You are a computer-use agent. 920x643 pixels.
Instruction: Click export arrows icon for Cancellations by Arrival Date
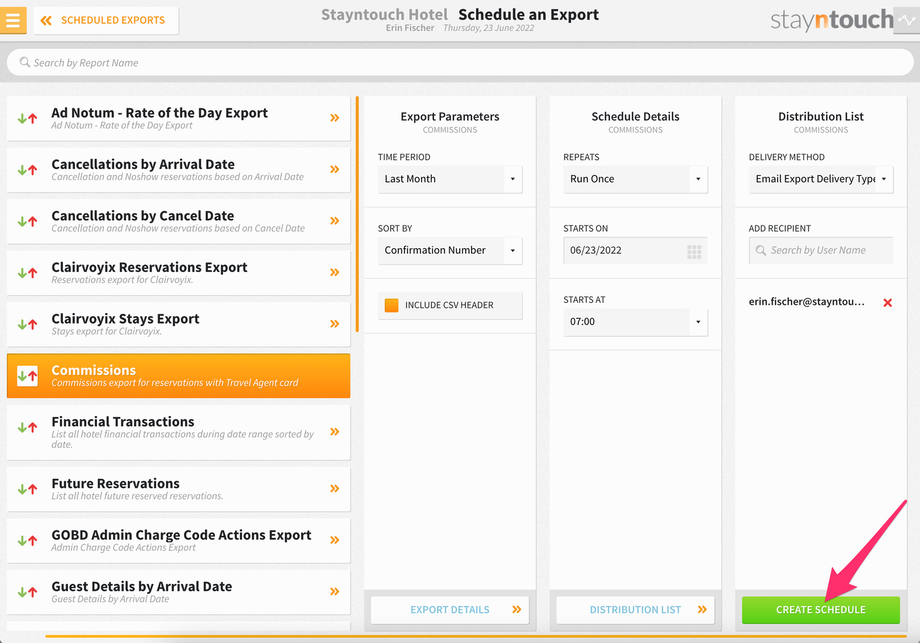tap(28, 170)
